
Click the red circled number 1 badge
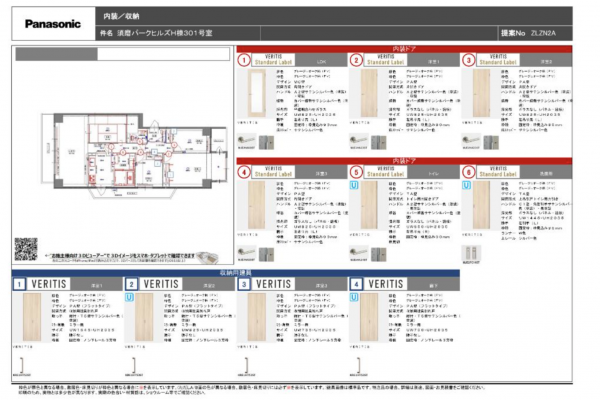pos(244,60)
